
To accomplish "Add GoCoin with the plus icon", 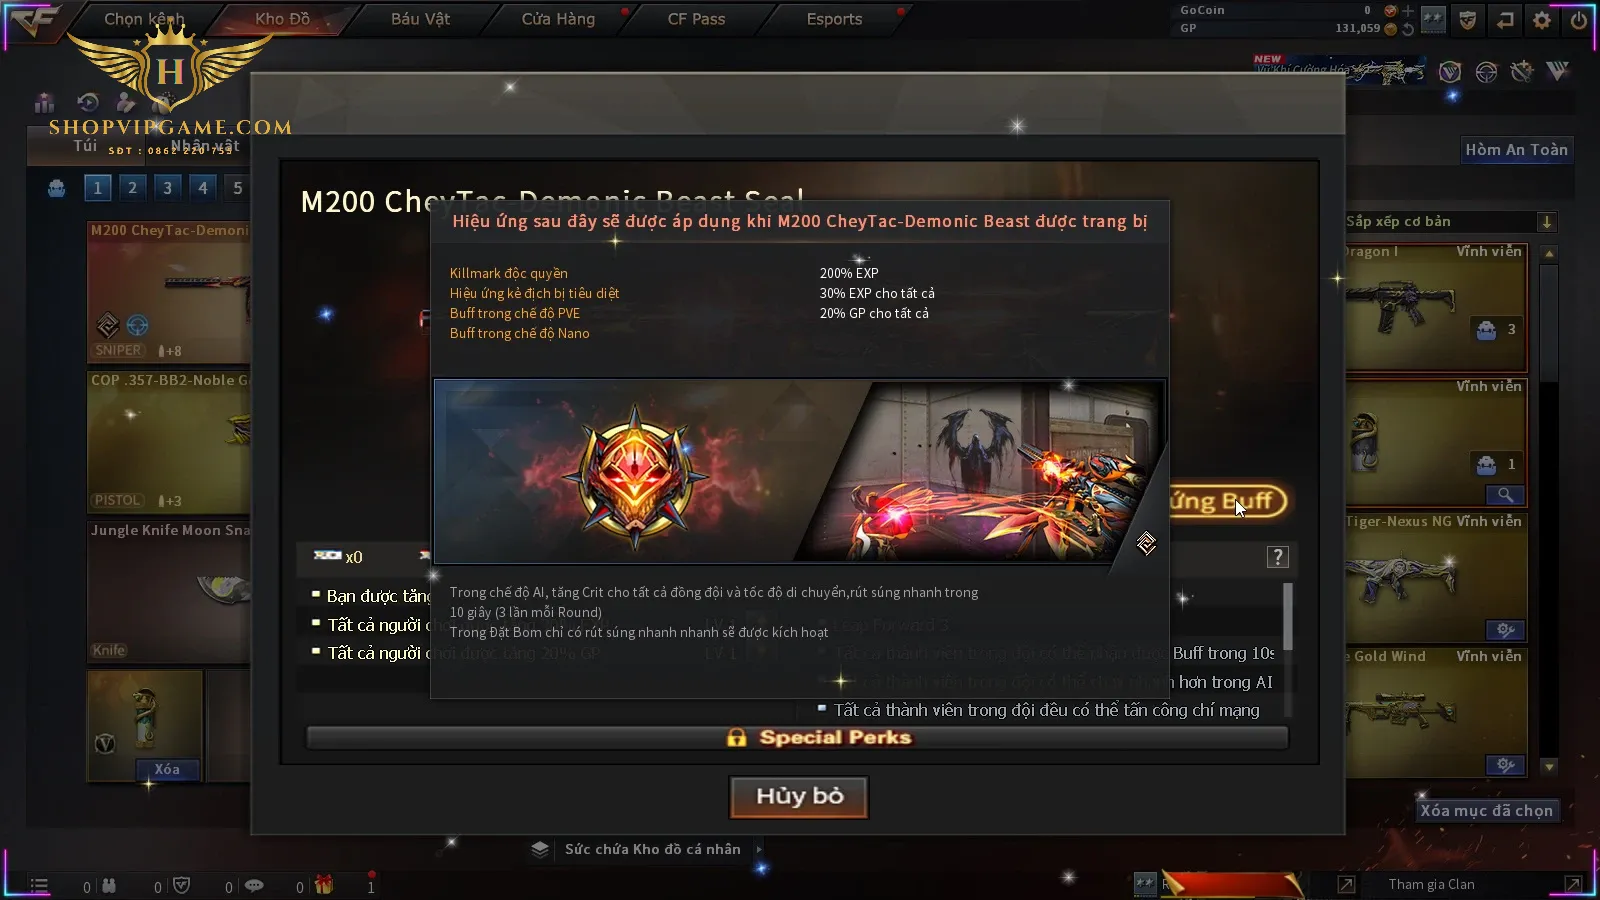I will pos(1408,10).
